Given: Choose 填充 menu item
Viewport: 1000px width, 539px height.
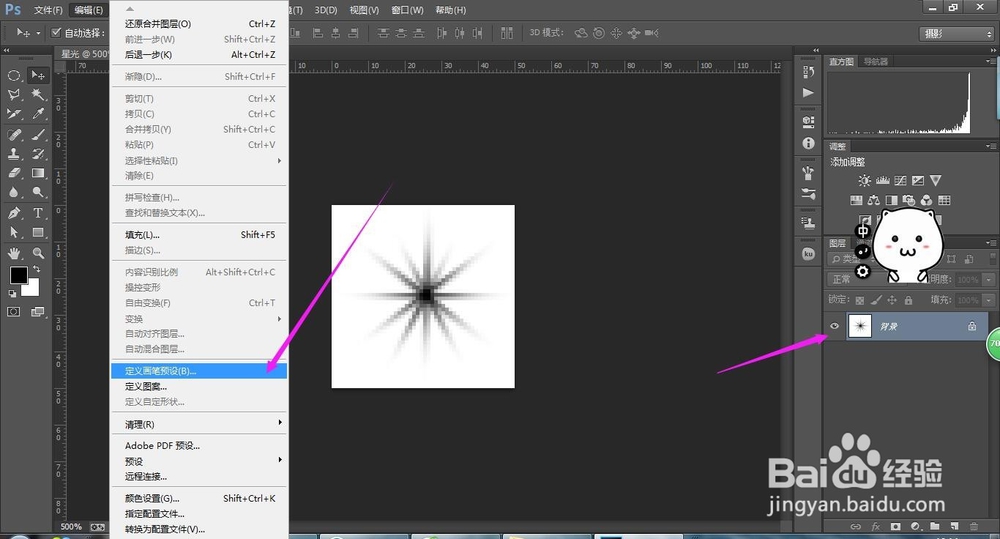Looking at the screenshot, I should coord(200,235).
